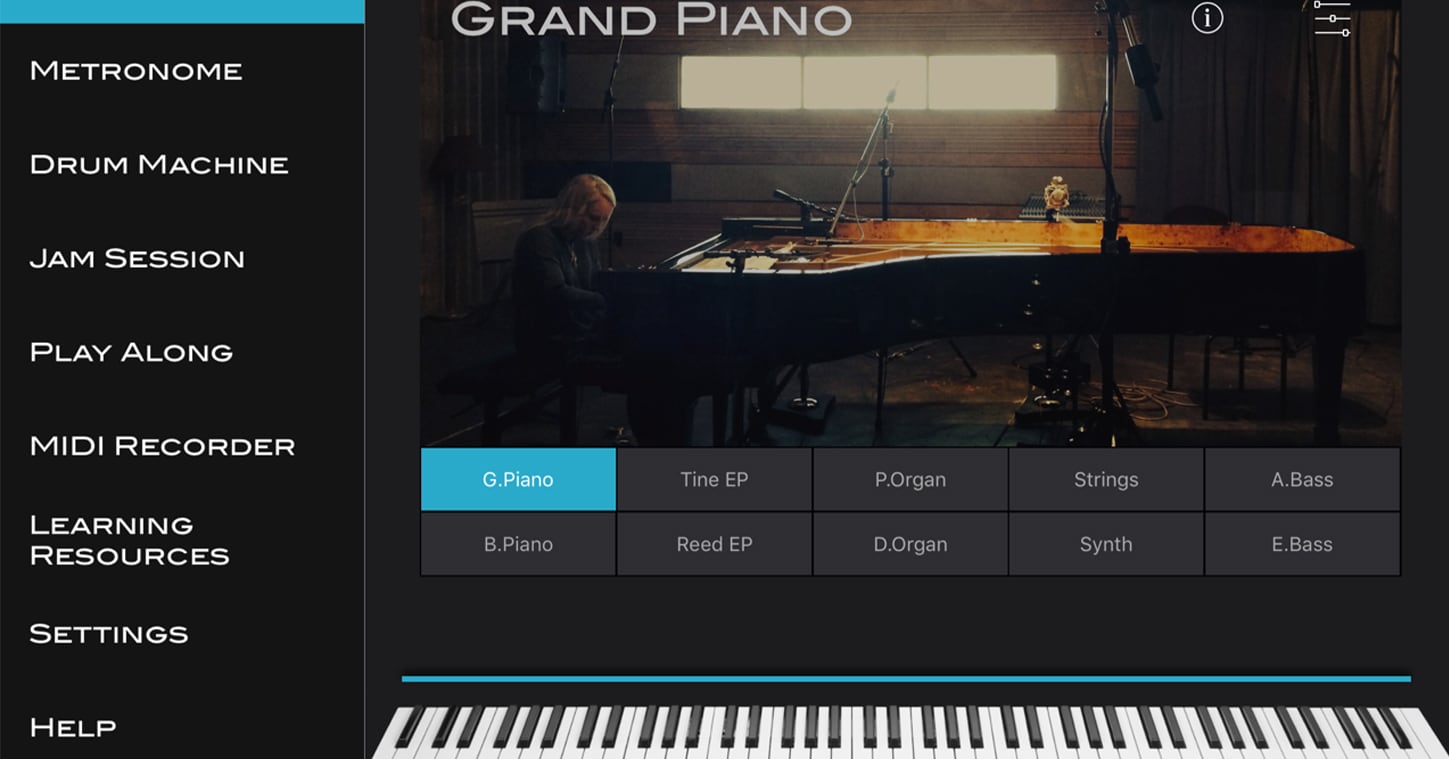Switch instrument to P.Organ
Viewport: 1449px width, 759px height.
tap(910, 479)
